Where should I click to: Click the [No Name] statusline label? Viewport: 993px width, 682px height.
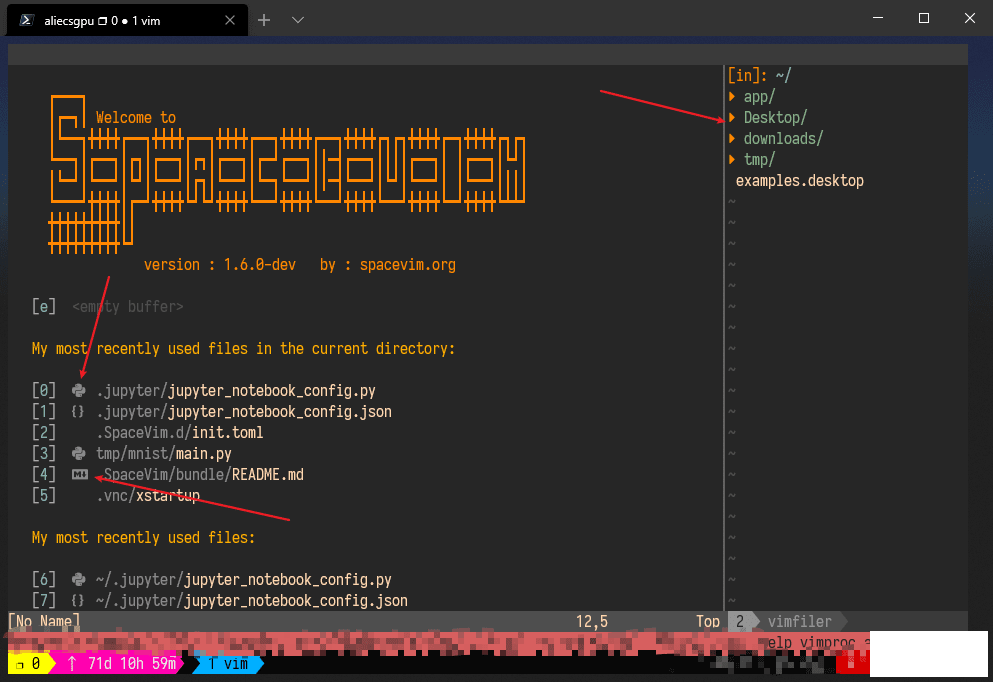point(44,621)
